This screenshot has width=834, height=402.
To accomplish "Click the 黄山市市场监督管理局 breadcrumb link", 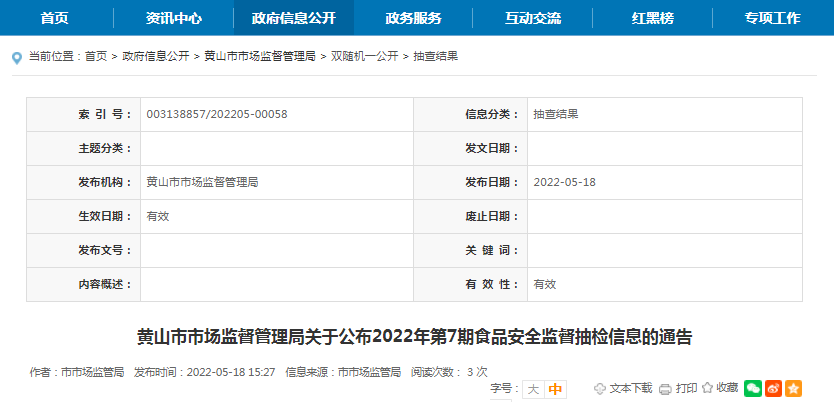I will pos(260,57).
